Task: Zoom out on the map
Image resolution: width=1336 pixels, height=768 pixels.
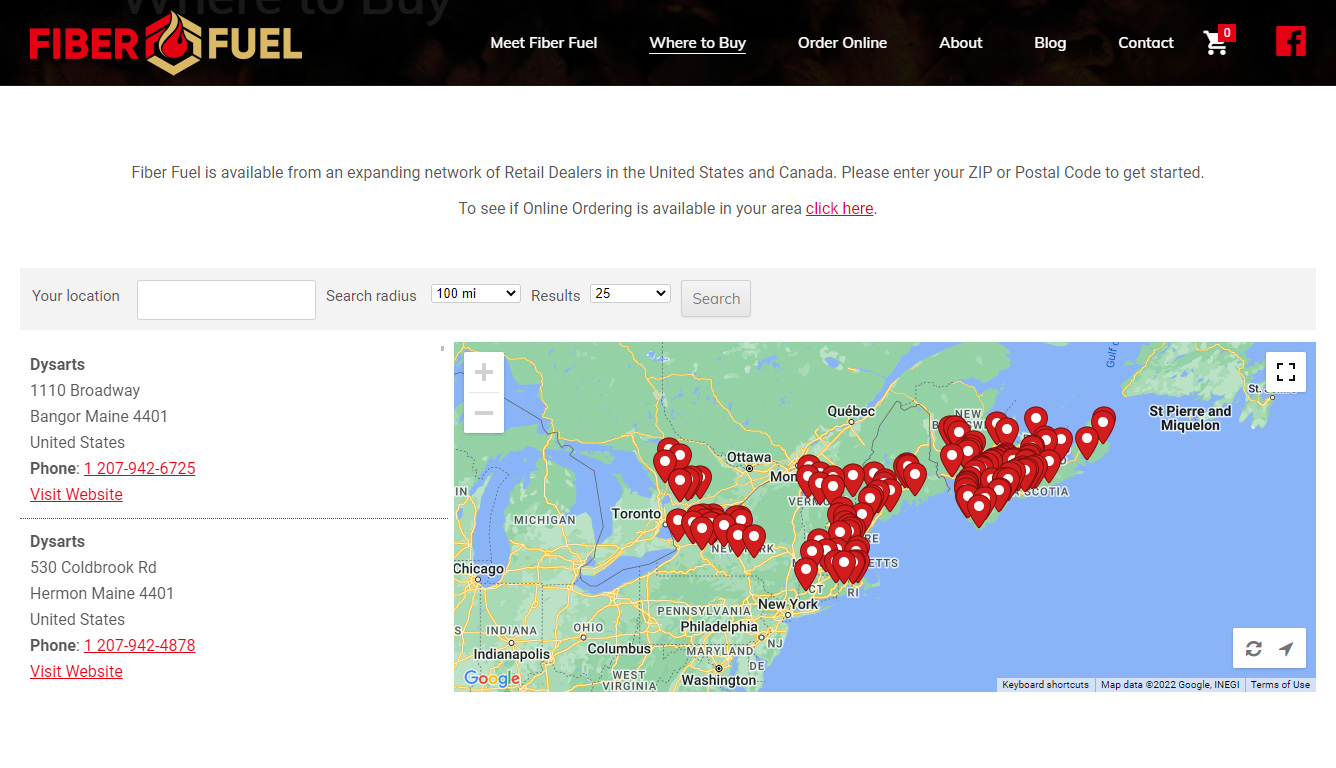Action: point(484,412)
